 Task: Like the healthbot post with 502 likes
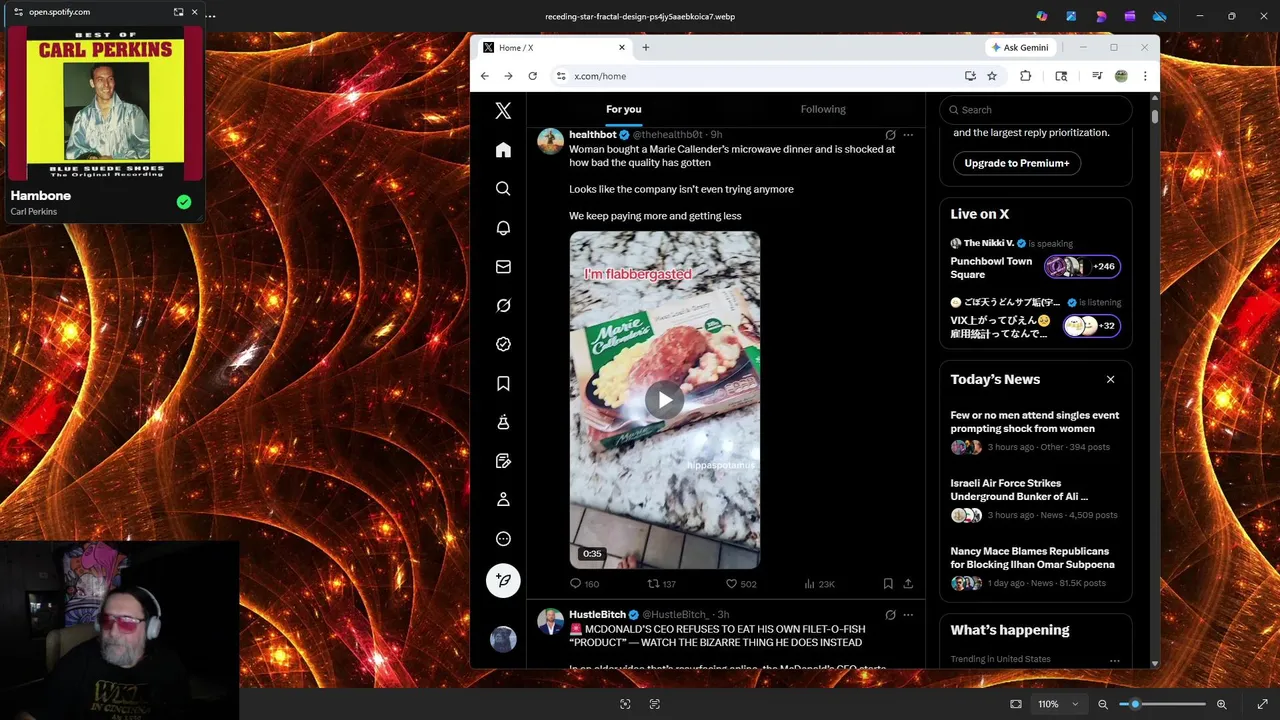tap(741, 584)
